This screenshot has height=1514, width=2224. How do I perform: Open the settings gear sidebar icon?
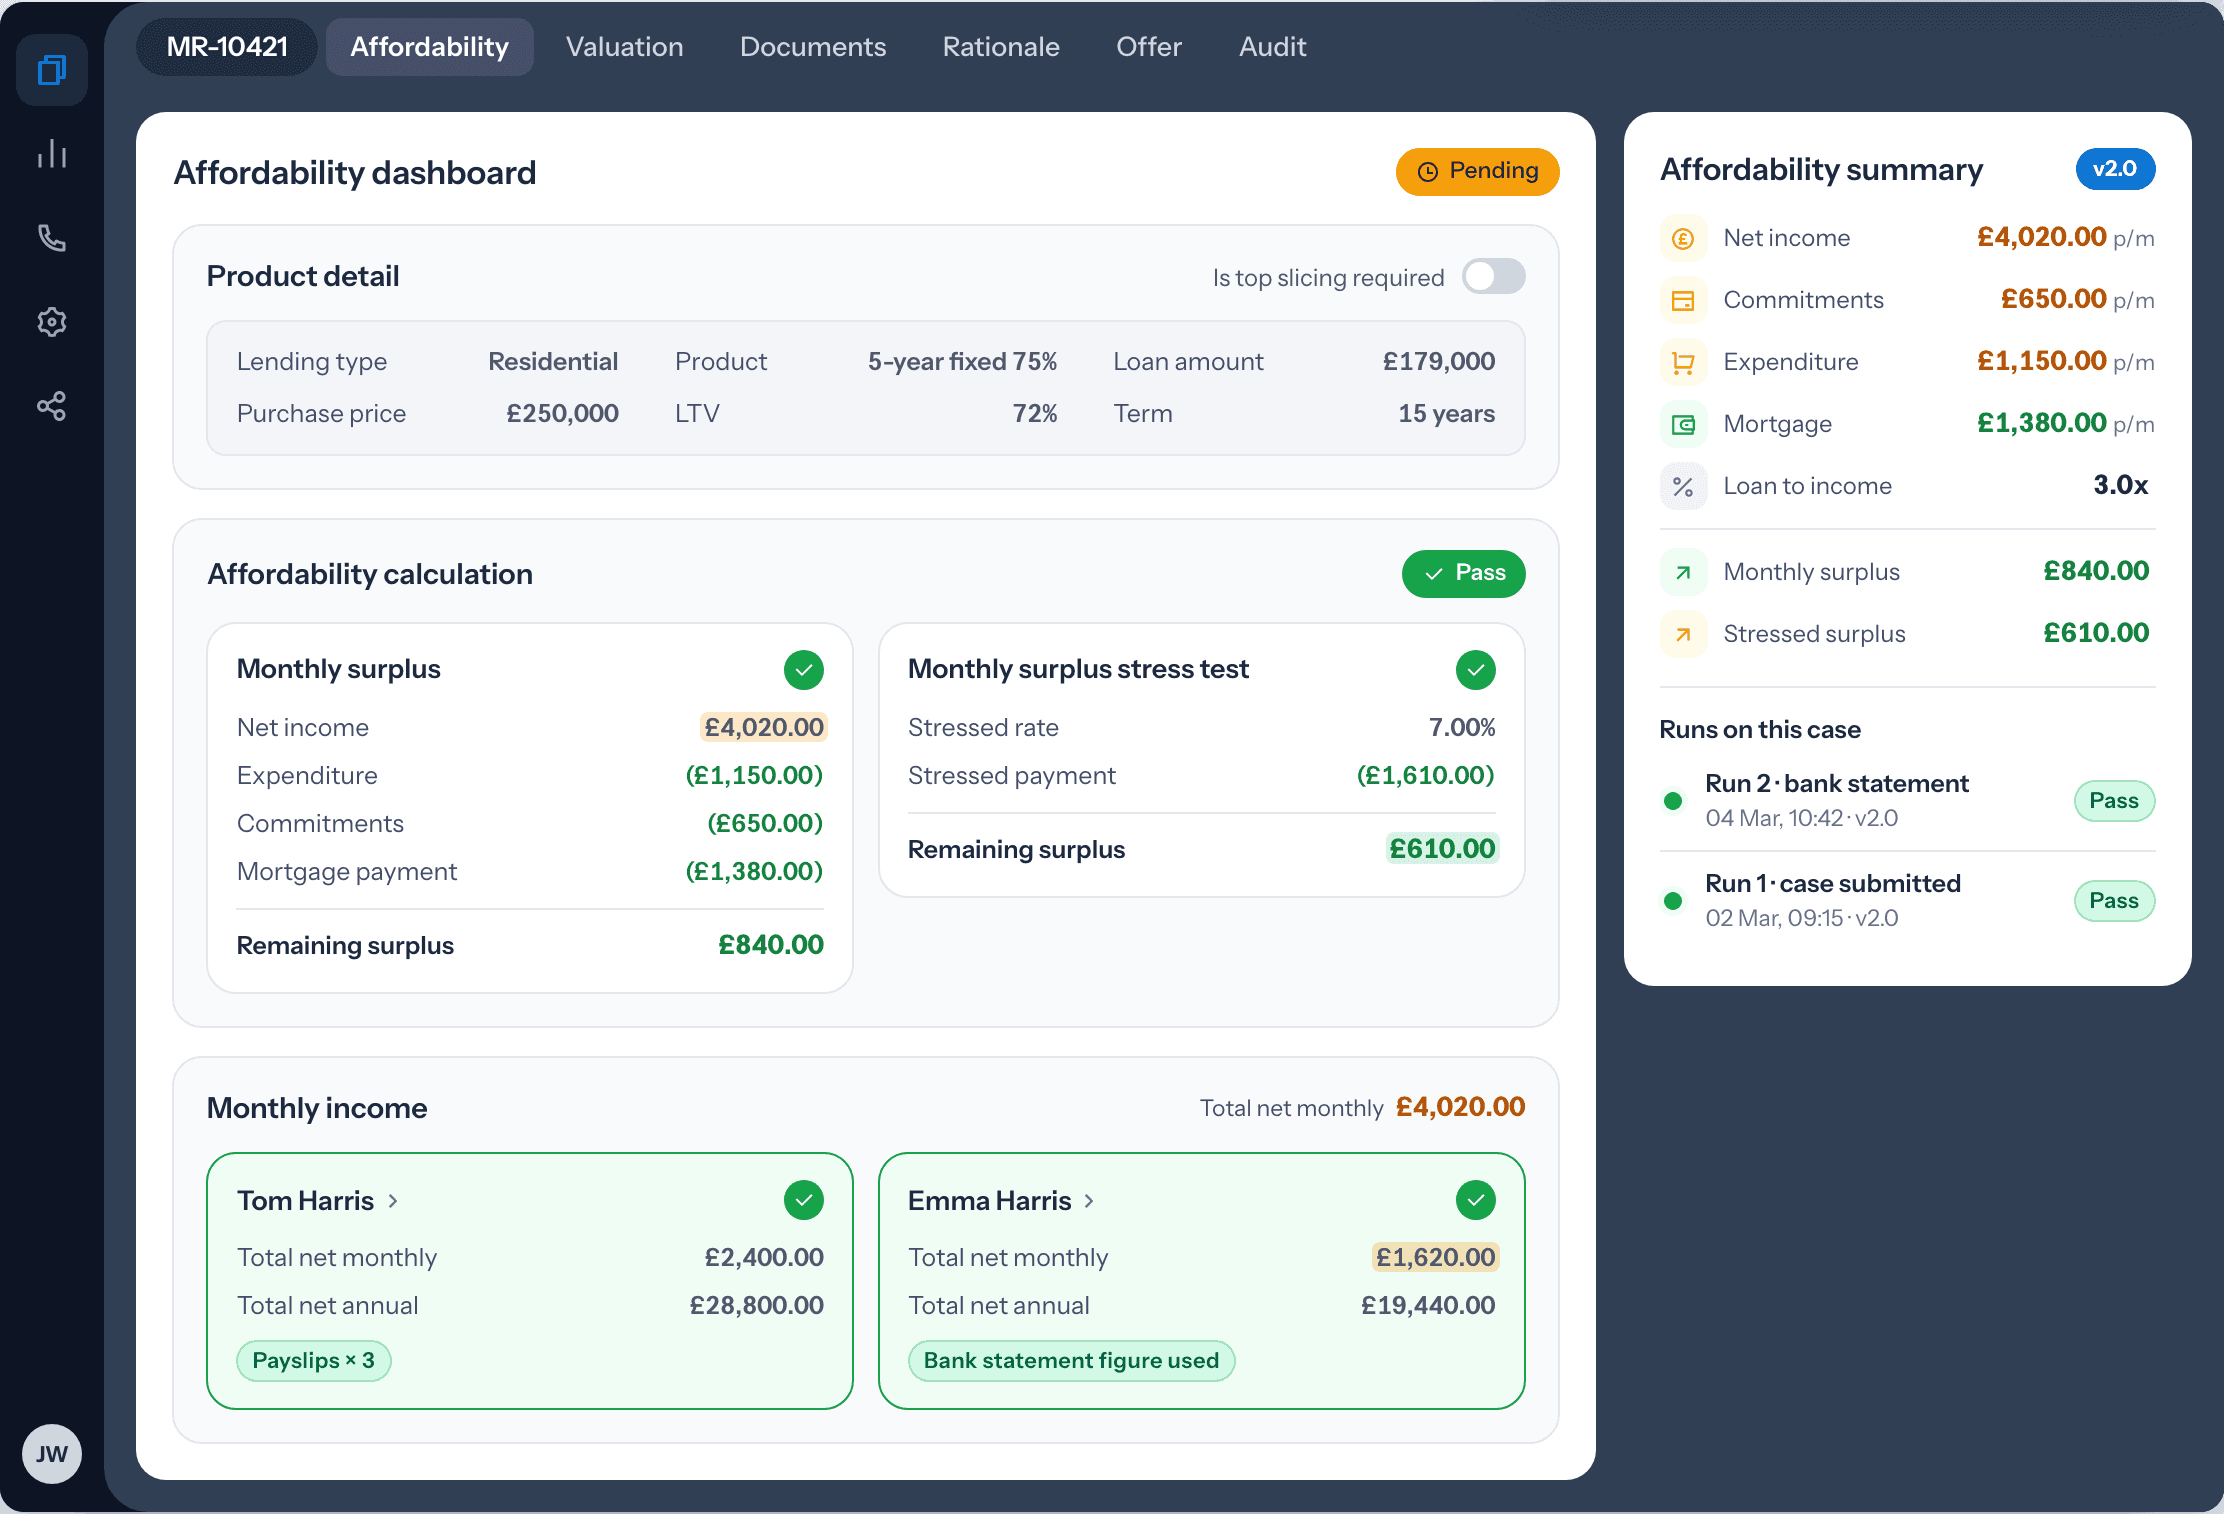coord(52,322)
